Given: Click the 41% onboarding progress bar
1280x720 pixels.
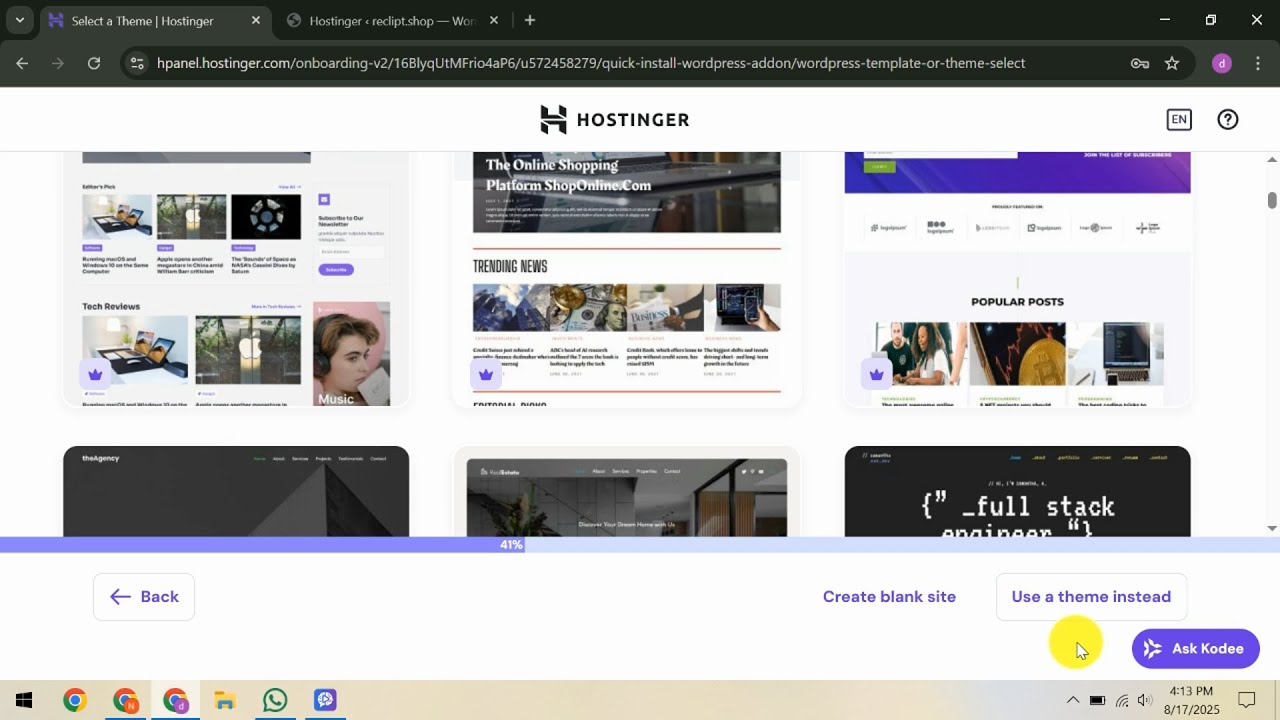Looking at the screenshot, I should [x=640, y=545].
